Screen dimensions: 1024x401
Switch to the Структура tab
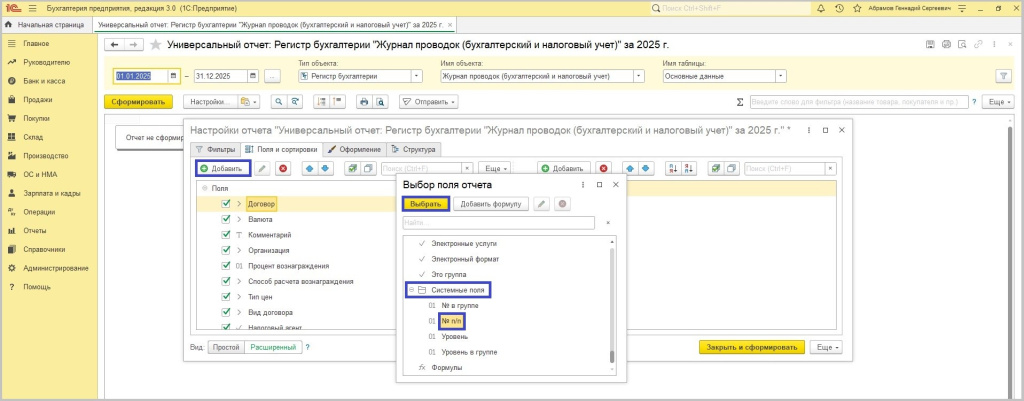[411, 149]
